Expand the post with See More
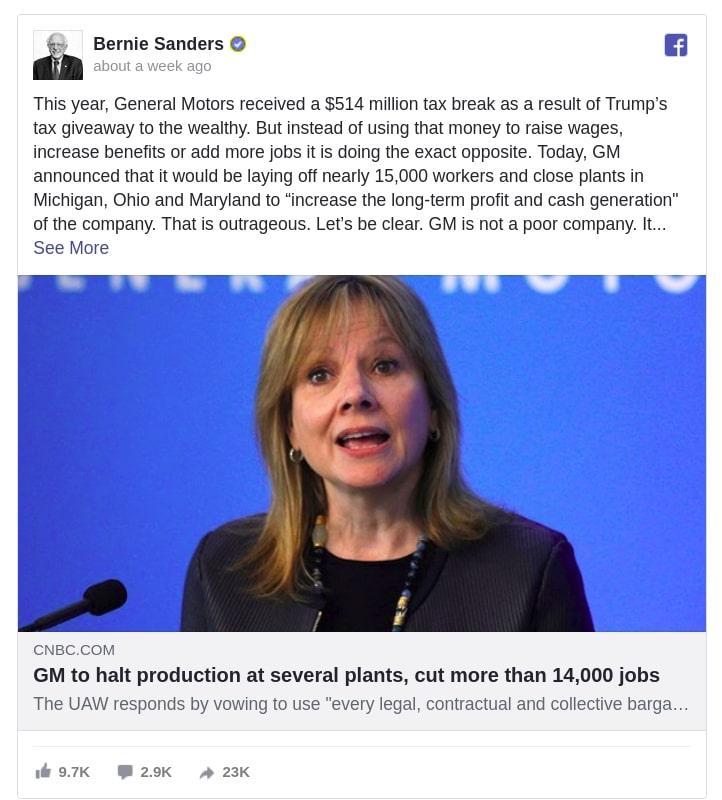This screenshot has width=722, height=800. (71, 248)
